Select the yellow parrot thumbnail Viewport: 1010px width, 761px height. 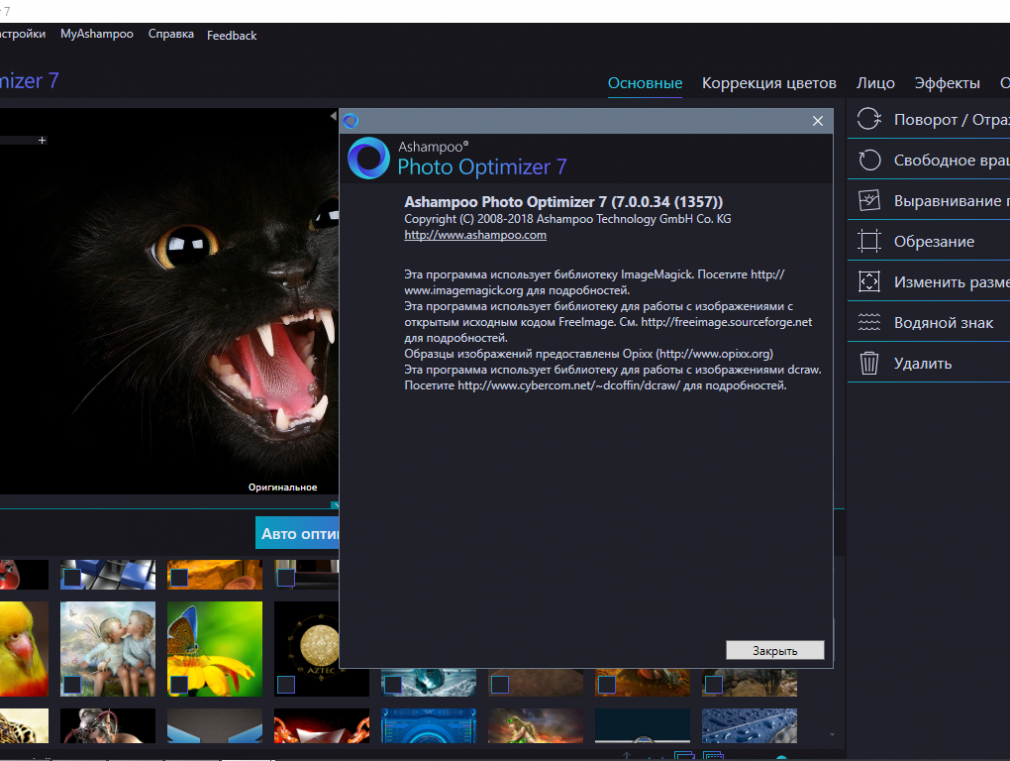pos(24,649)
